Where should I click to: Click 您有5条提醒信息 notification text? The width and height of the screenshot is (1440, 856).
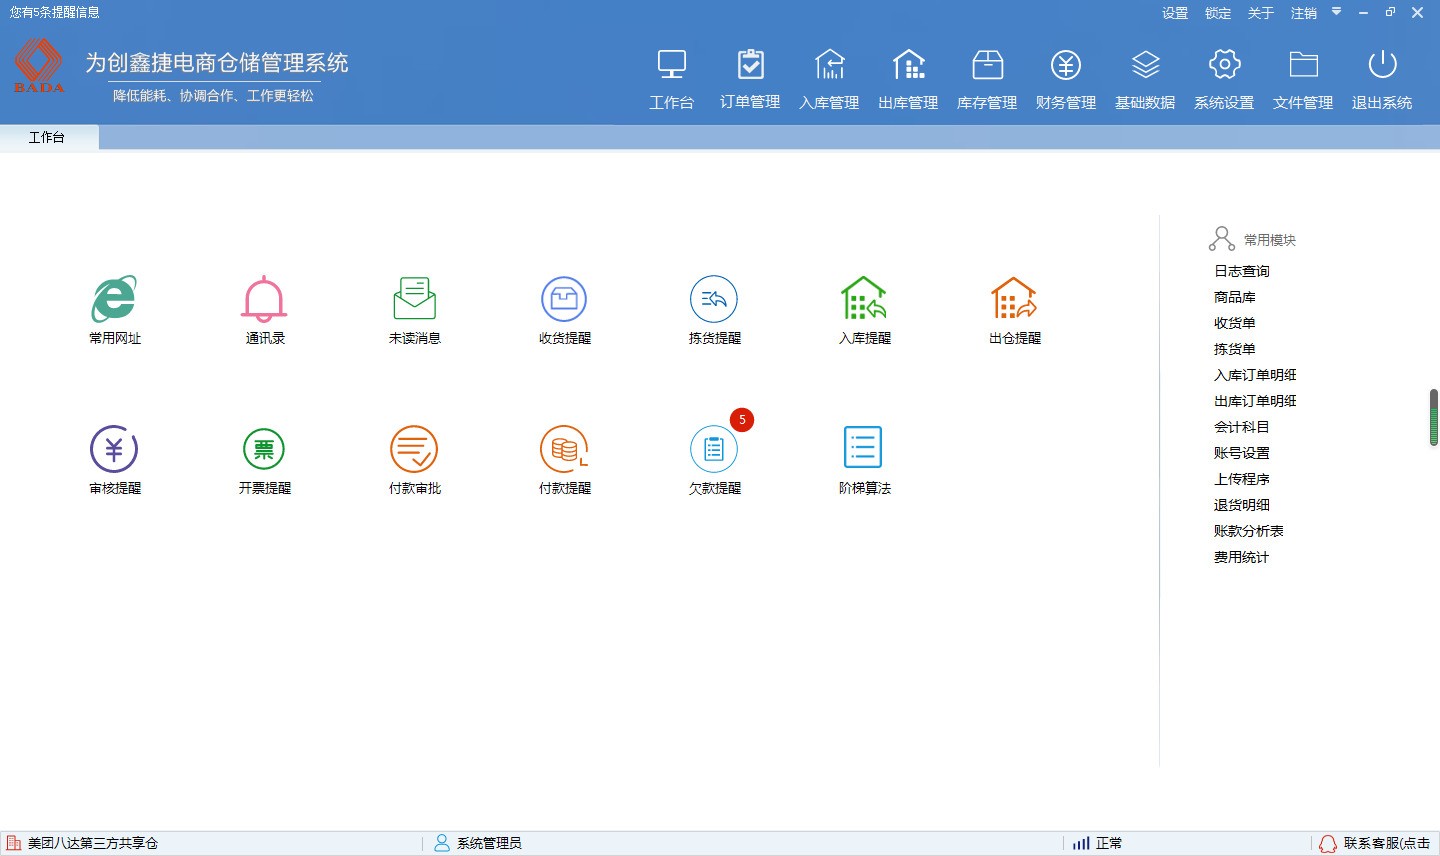[x=55, y=12]
